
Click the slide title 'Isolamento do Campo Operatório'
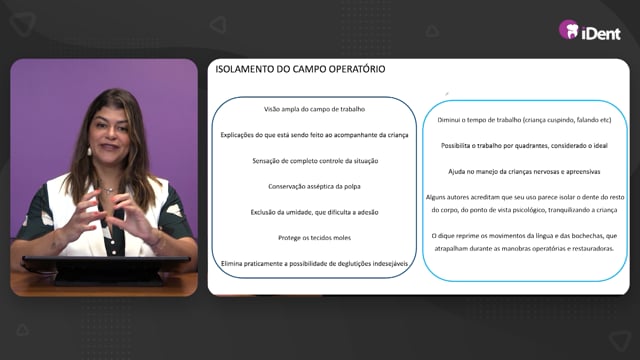pyautogui.click(x=300, y=69)
